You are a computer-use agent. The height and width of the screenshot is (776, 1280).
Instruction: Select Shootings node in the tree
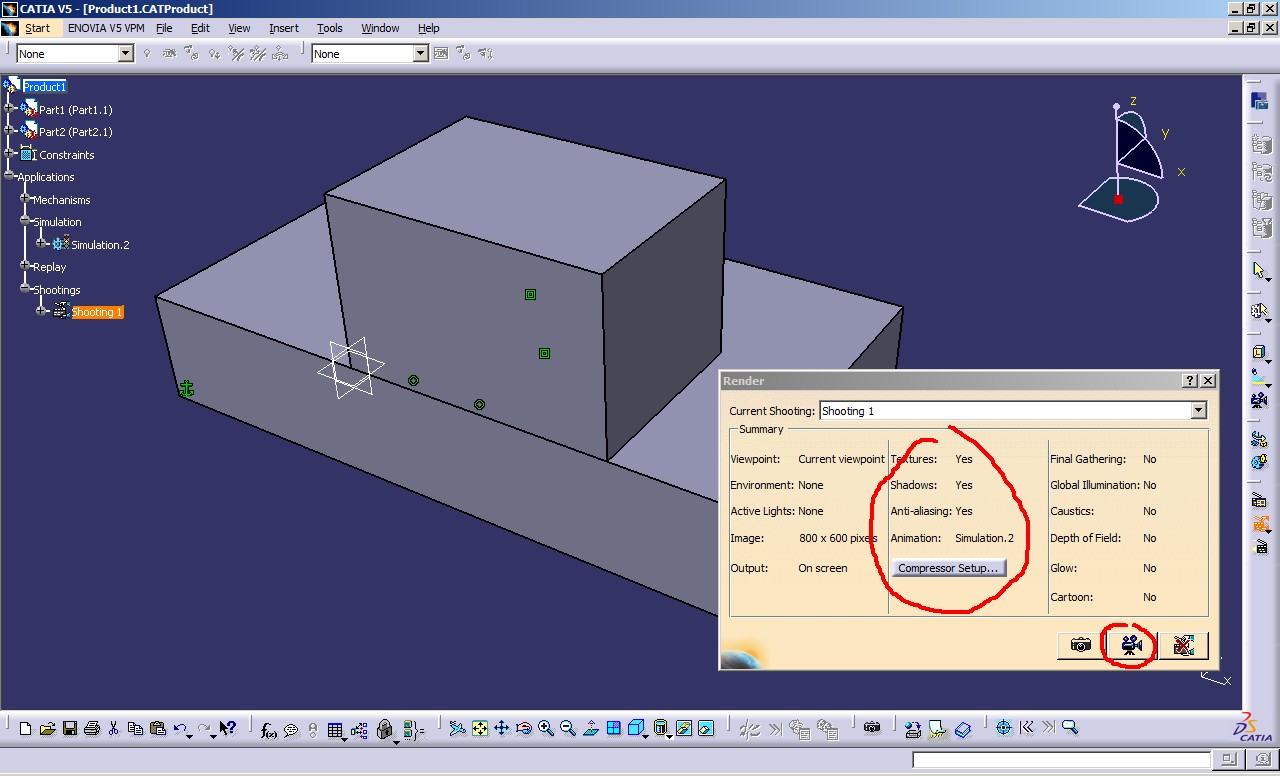point(56,290)
